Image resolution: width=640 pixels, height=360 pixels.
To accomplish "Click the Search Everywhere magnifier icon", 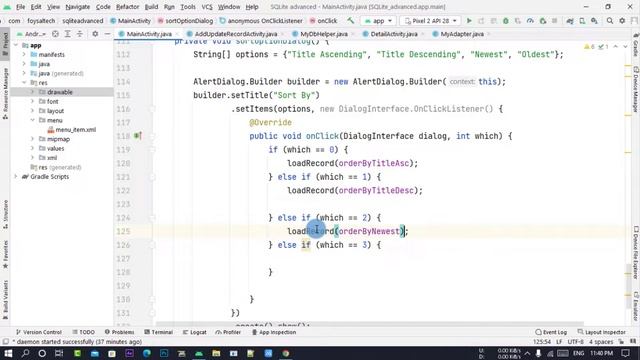I will tap(610, 21).
